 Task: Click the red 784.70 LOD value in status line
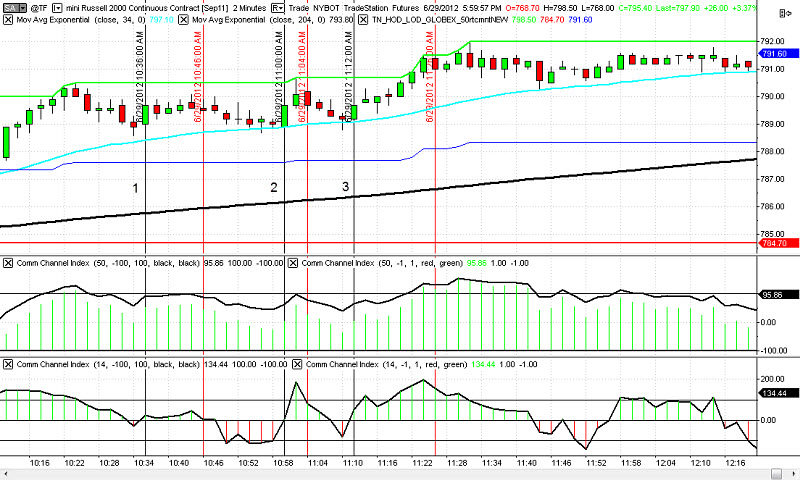(552, 20)
